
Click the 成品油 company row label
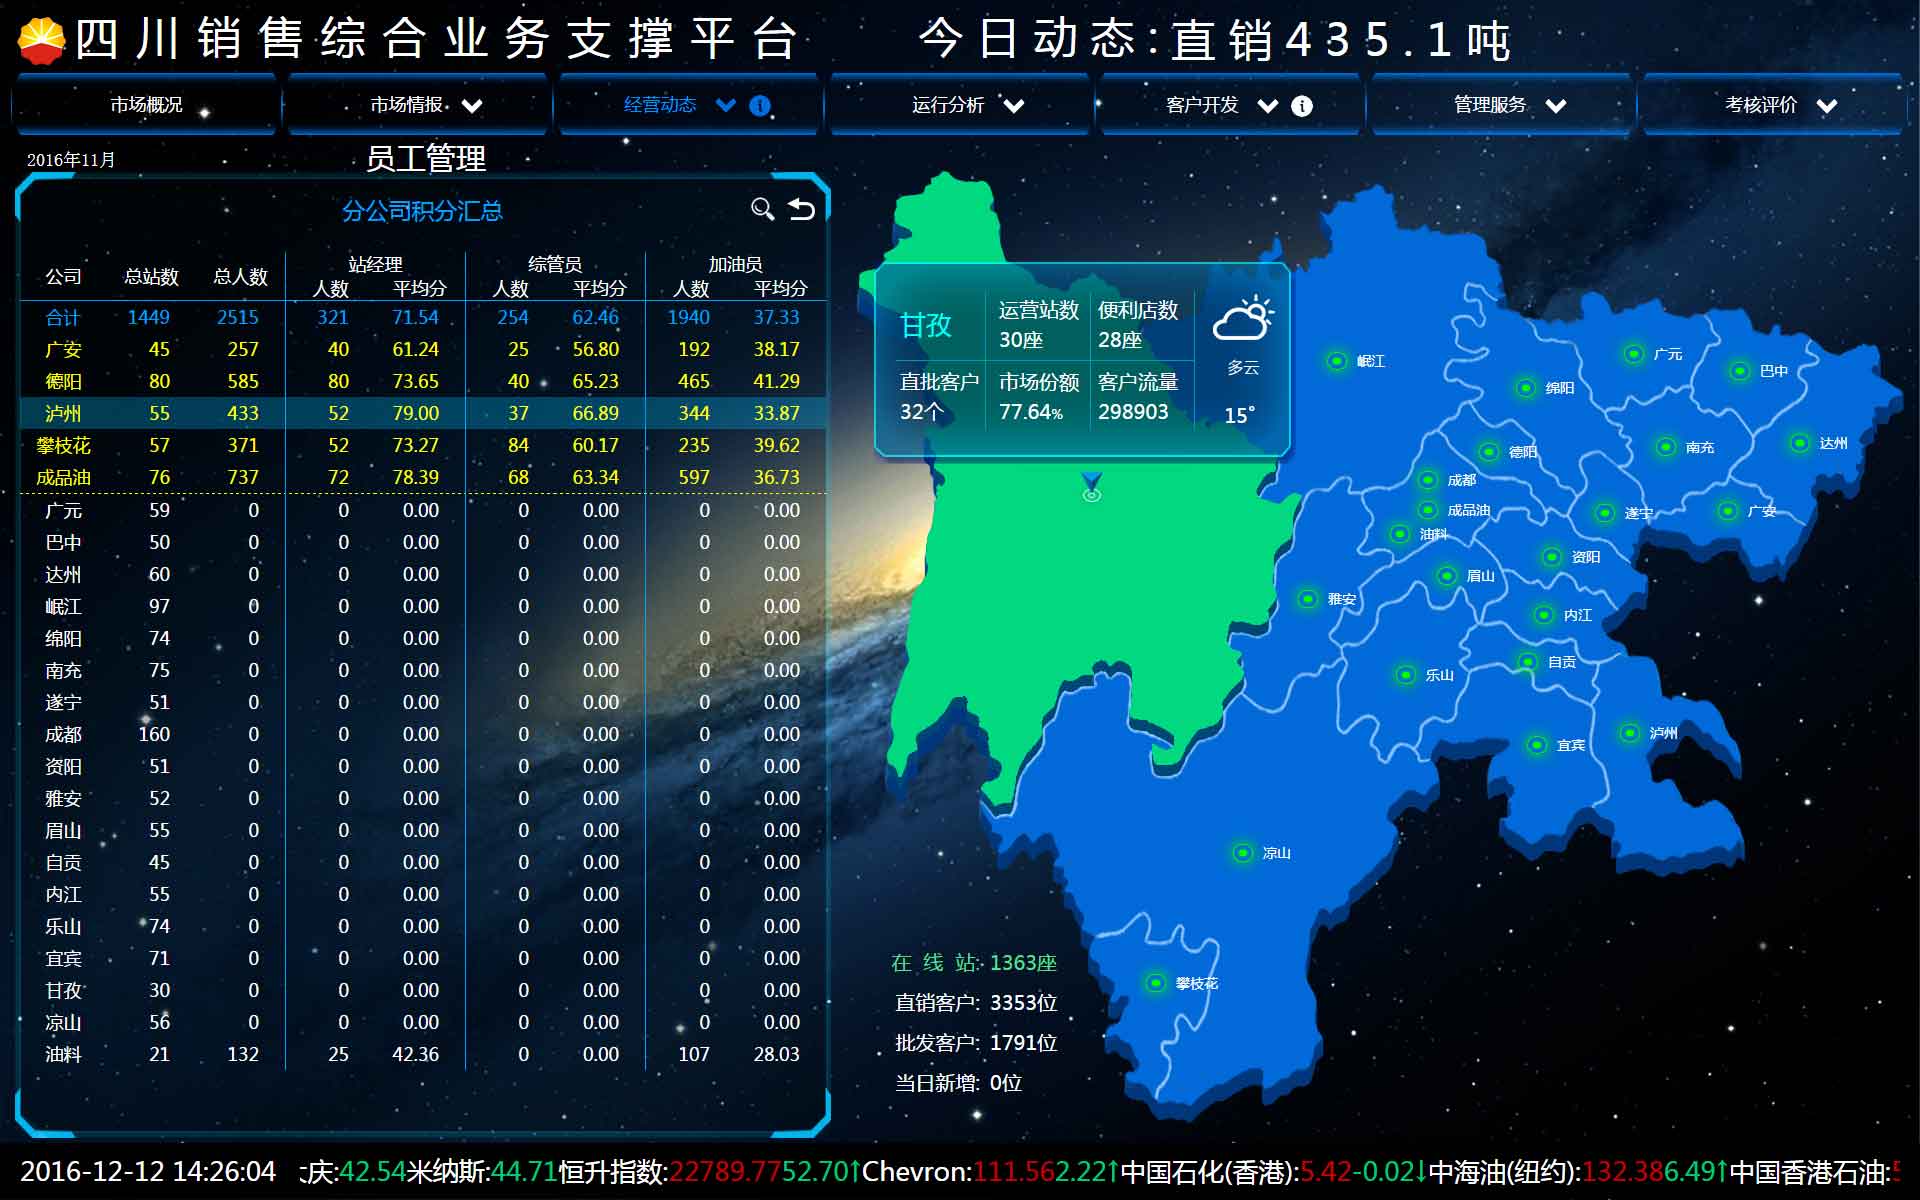(63, 477)
